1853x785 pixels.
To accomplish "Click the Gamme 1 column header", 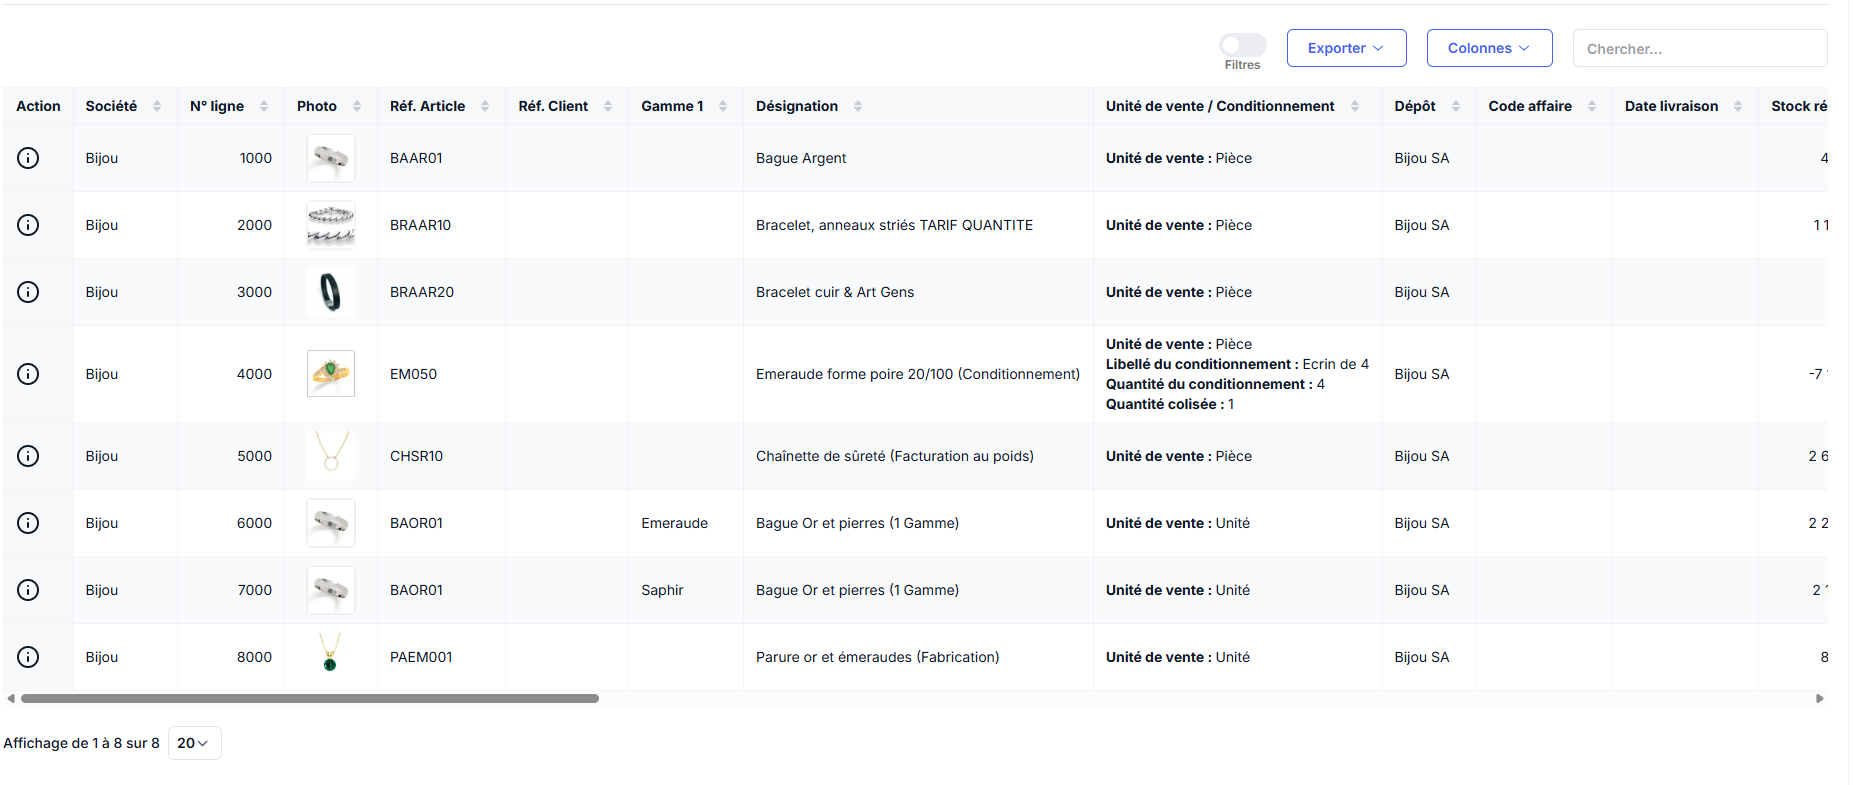I will point(672,106).
